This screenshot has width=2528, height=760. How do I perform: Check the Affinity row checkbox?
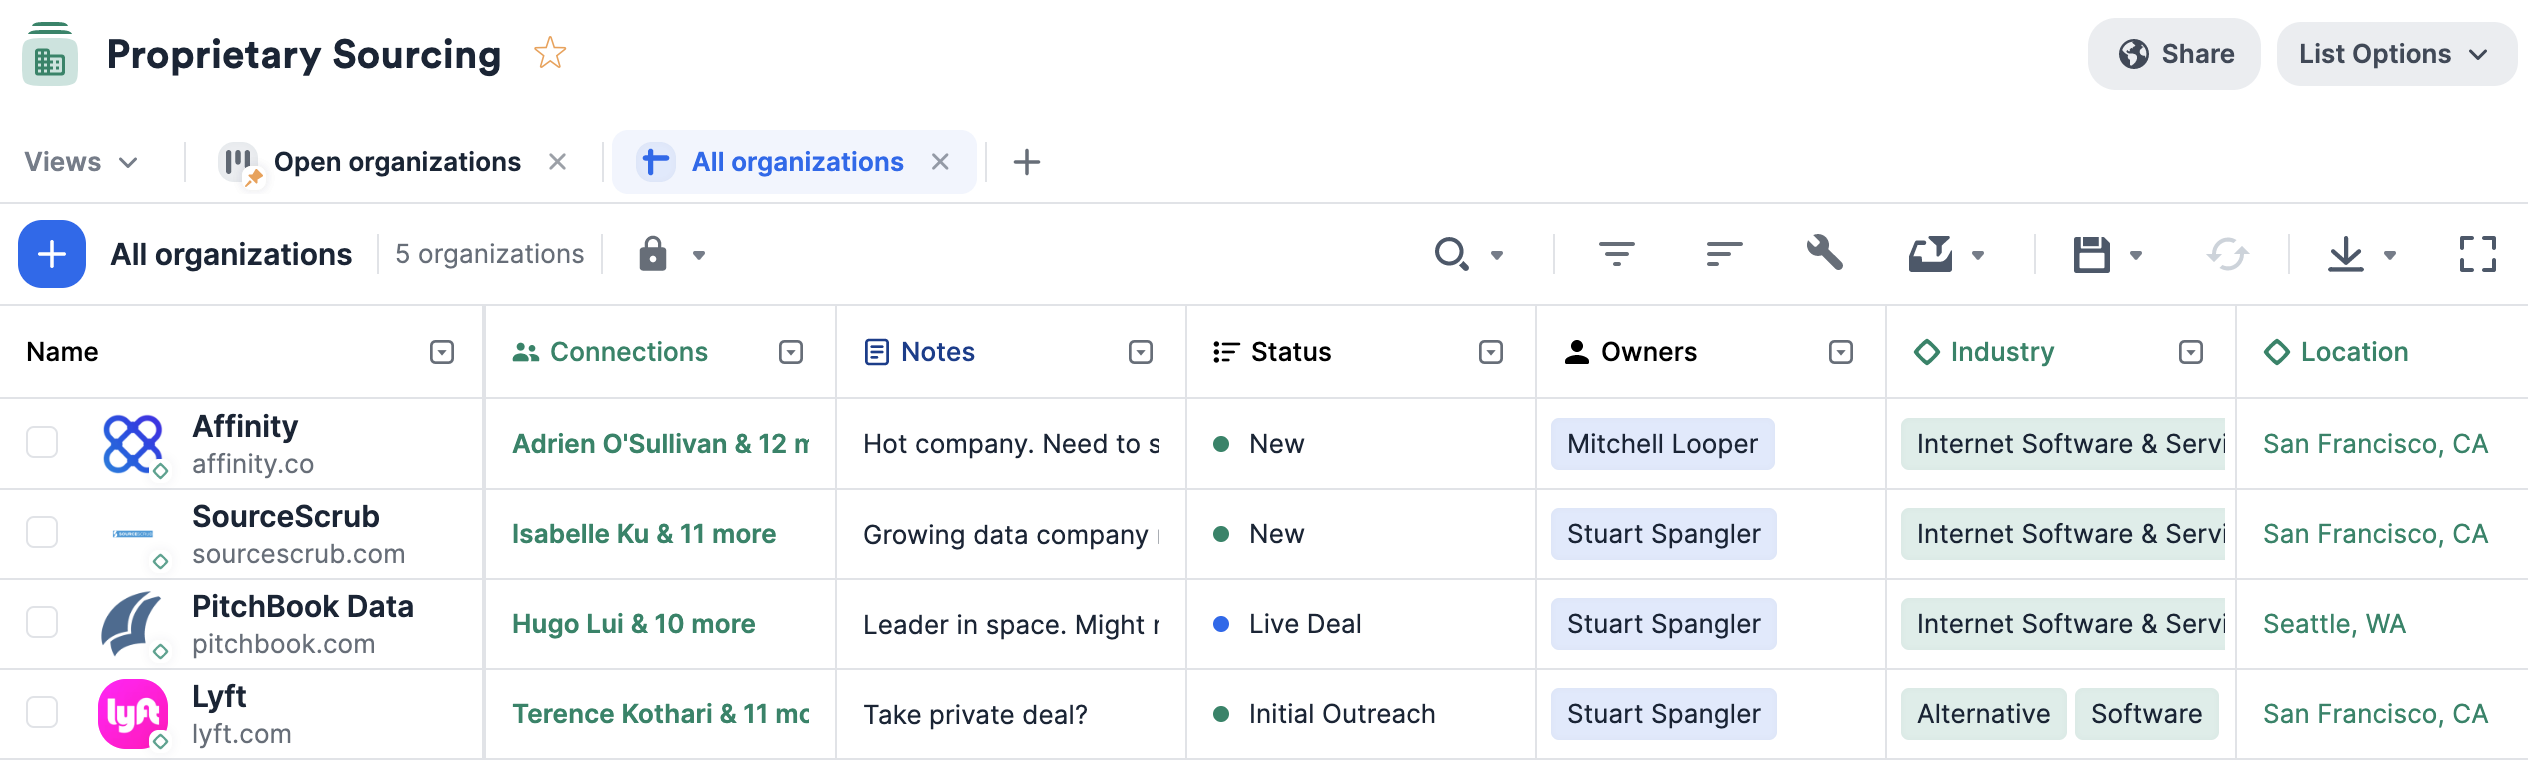coord(42,442)
